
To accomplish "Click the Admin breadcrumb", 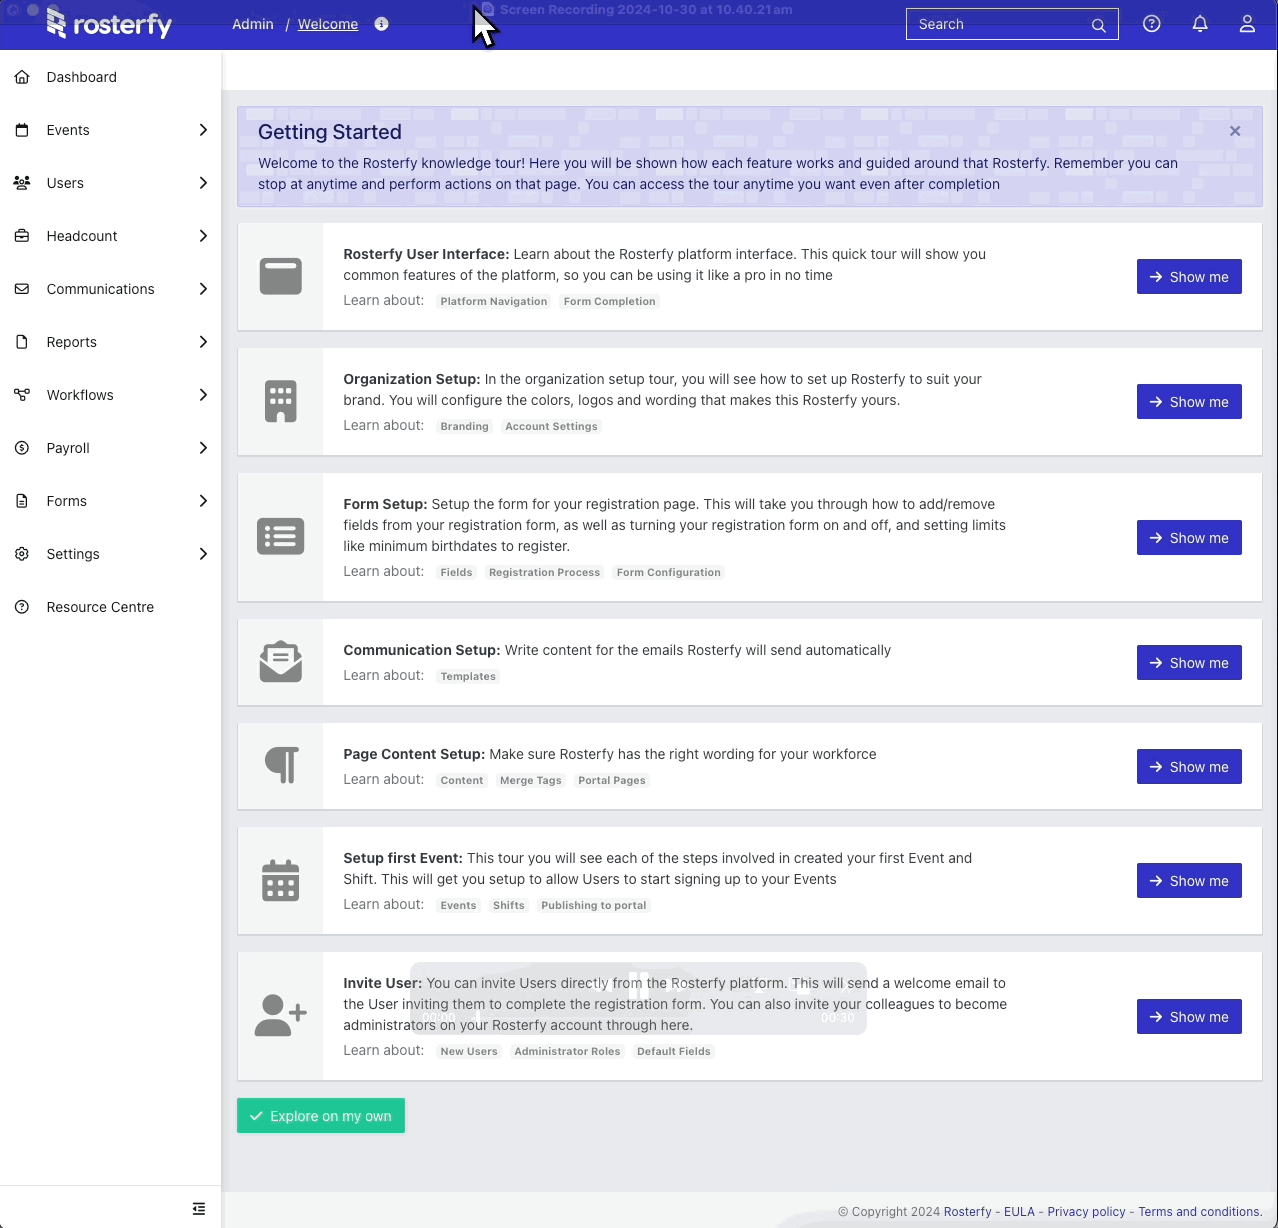I will pos(253,24).
